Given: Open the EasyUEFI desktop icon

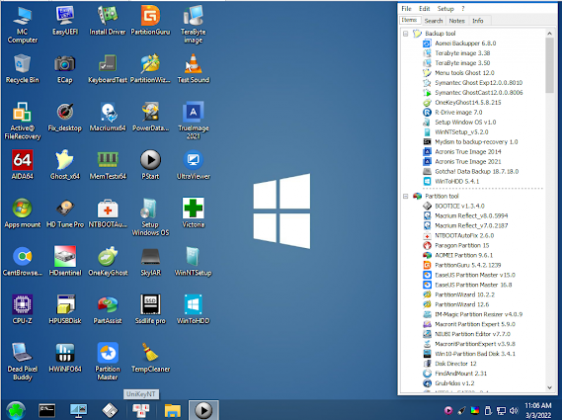Looking at the screenshot, I should coord(65,20).
